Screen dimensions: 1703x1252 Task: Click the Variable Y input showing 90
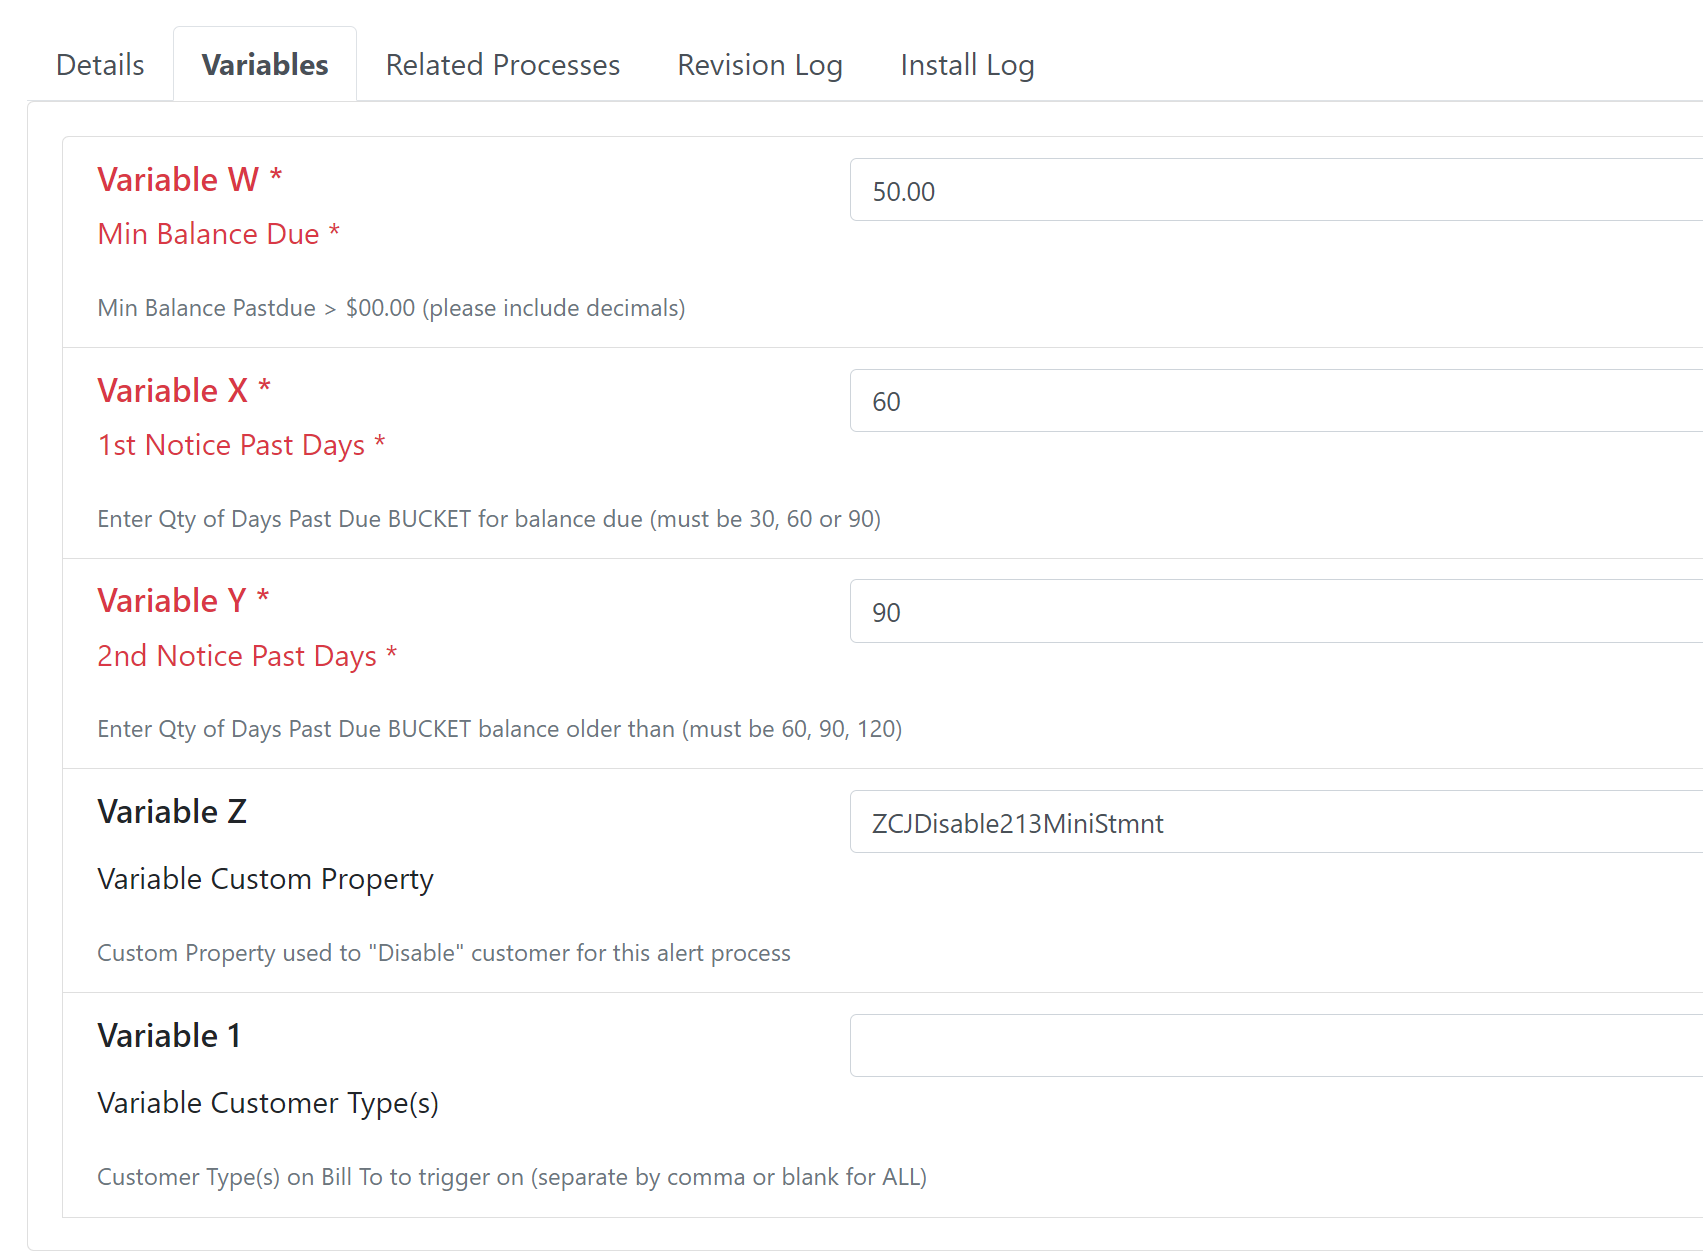(x=1276, y=611)
